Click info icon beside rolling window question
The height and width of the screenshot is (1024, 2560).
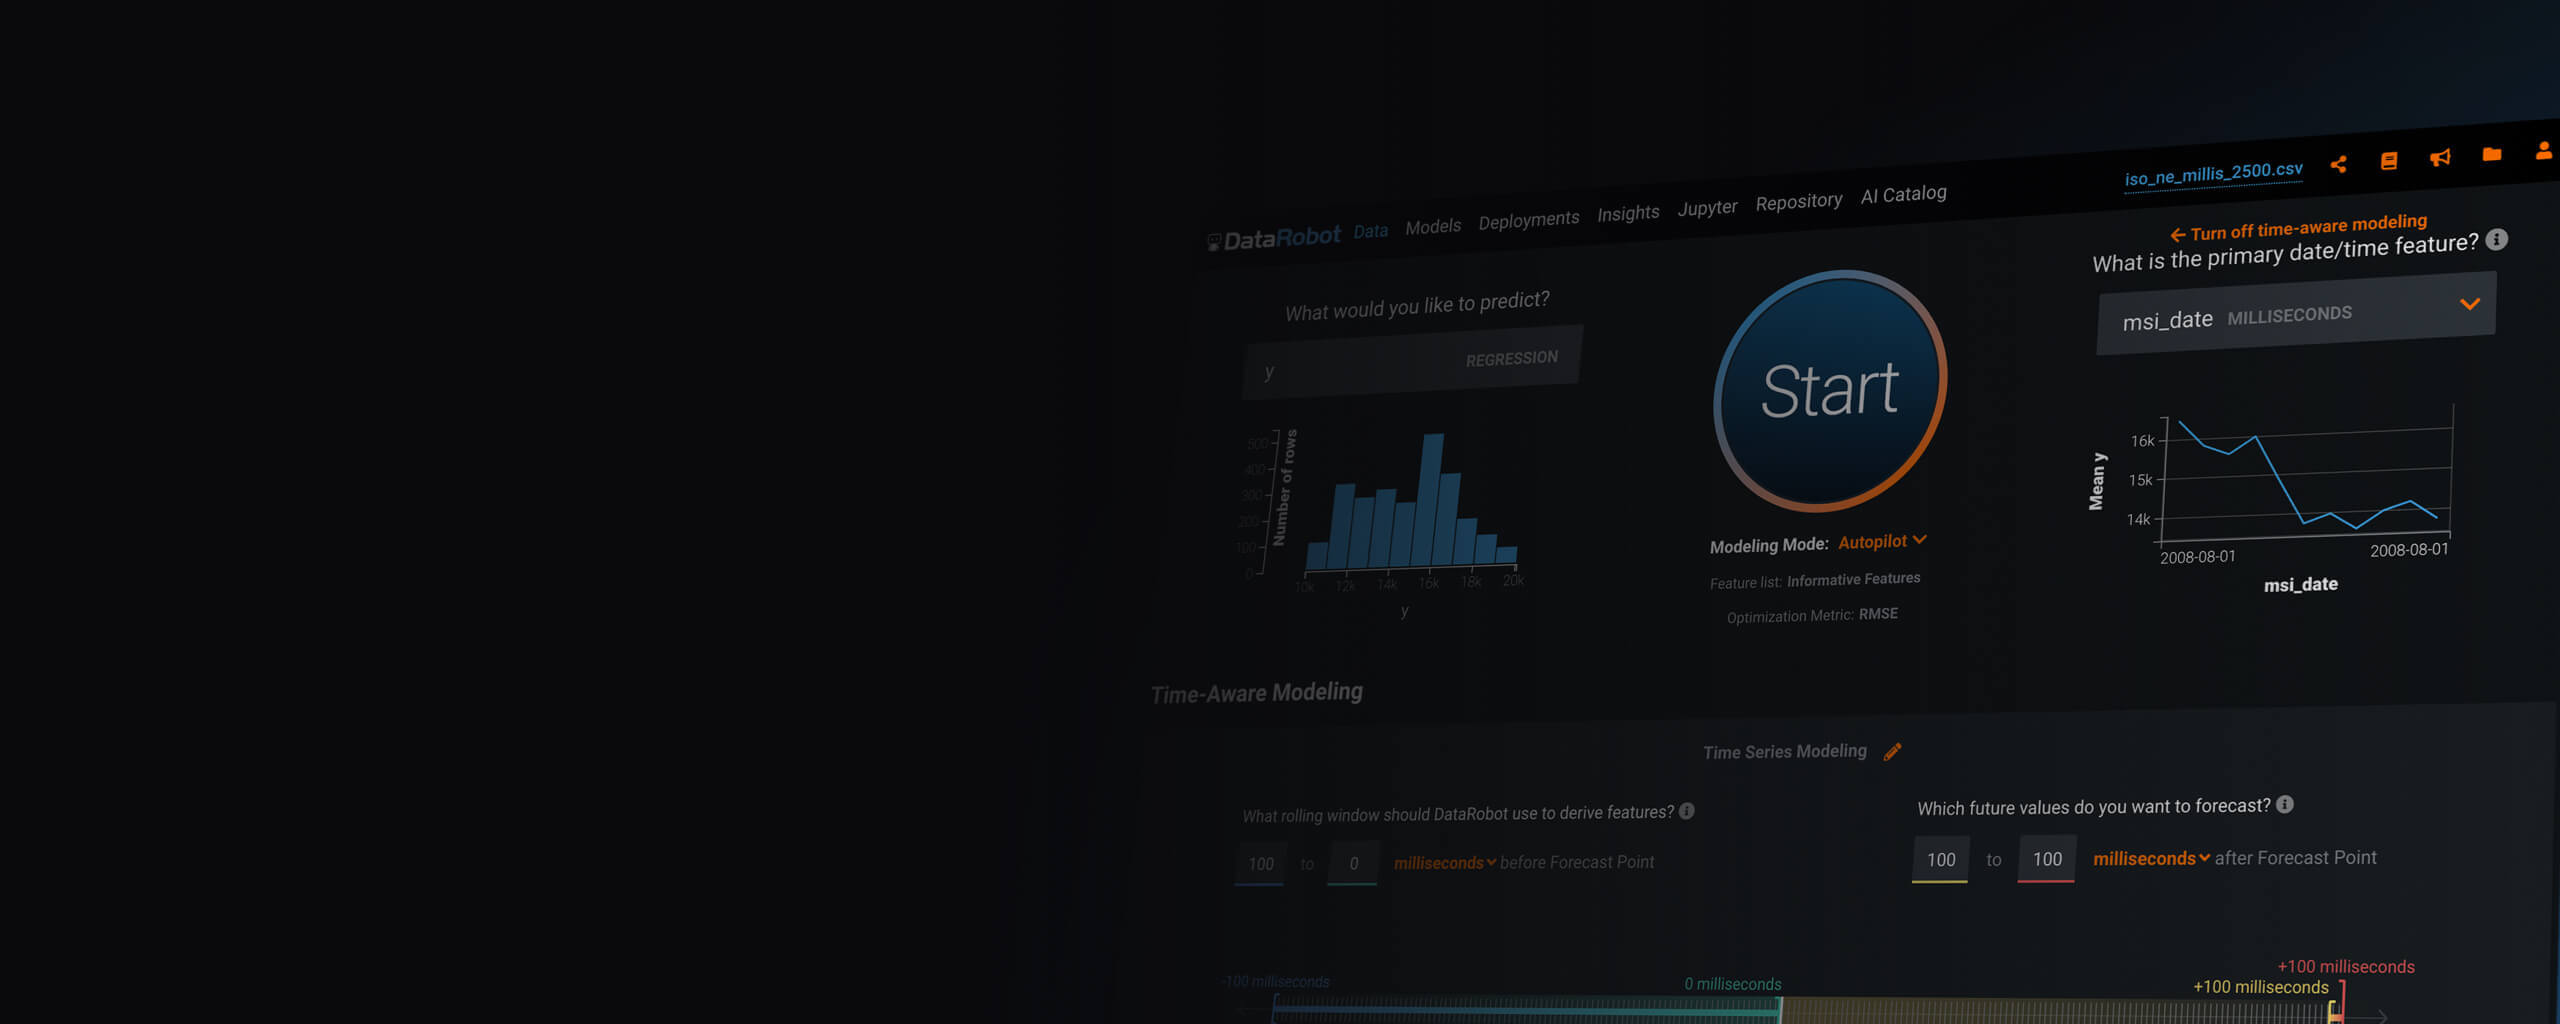coord(1687,811)
